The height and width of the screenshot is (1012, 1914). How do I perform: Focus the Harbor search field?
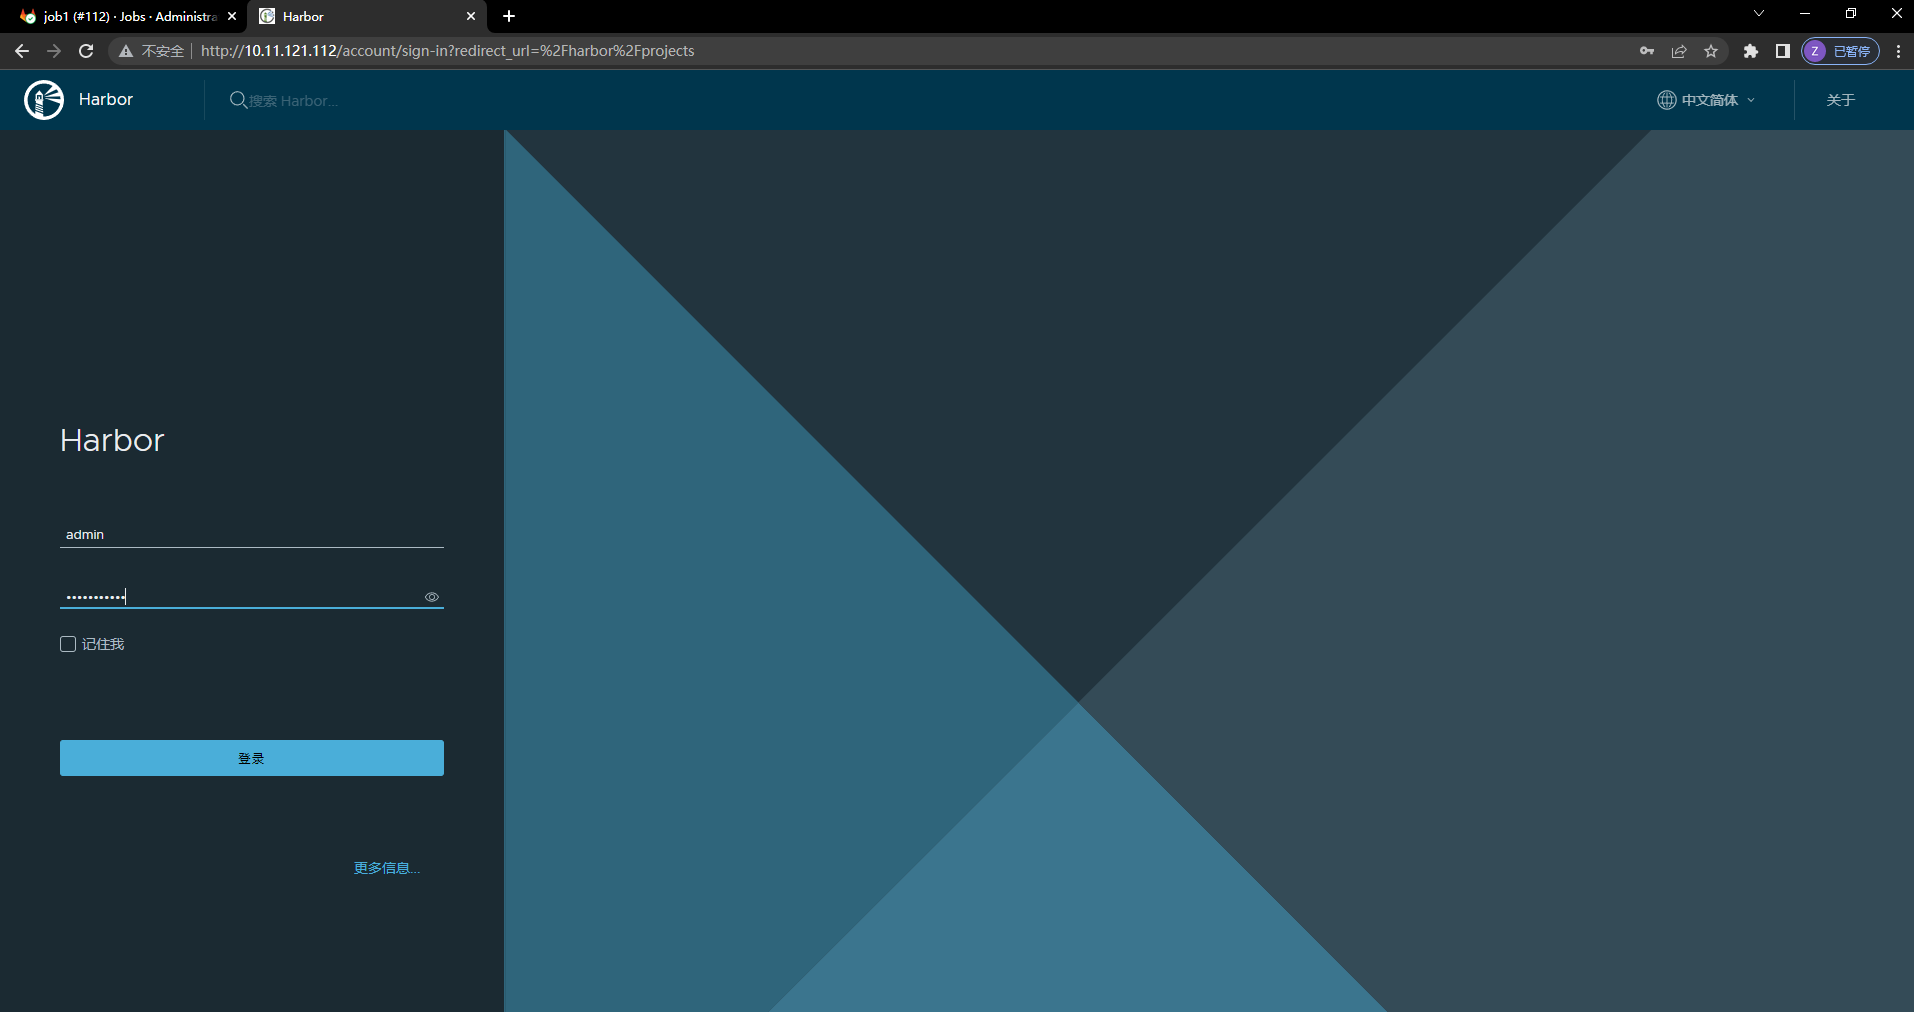click(x=294, y=101)
